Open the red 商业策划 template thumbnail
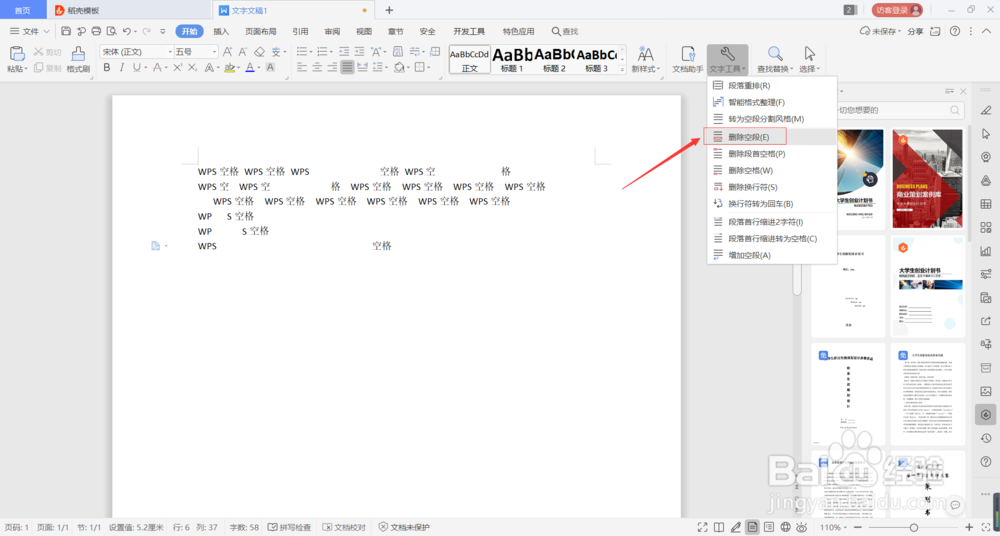The image size is (1000, 536). (x=927, y=179)
